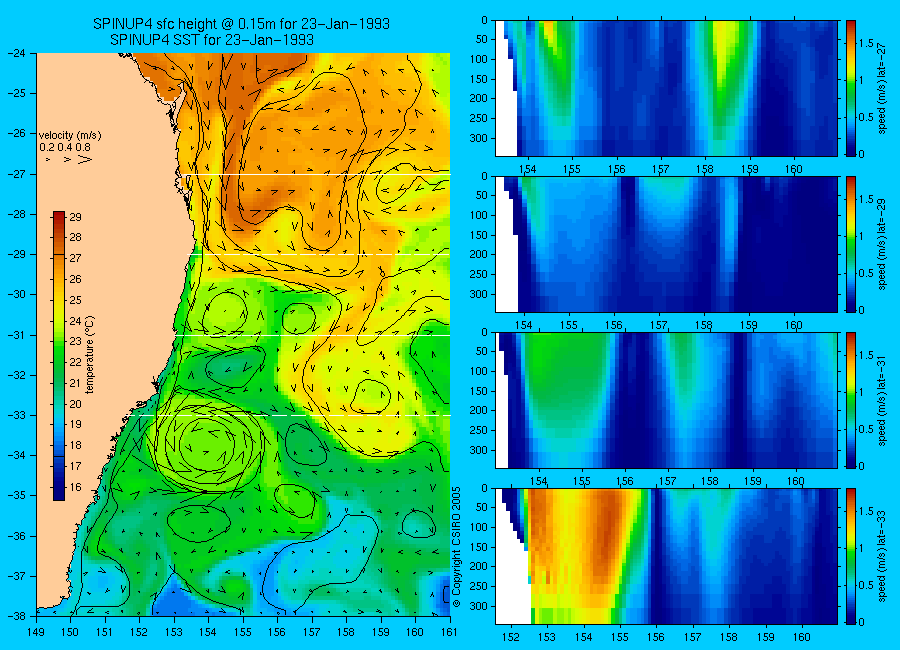Click the "160" longitude tick under the lat=-27 panel

click(794, 169)
